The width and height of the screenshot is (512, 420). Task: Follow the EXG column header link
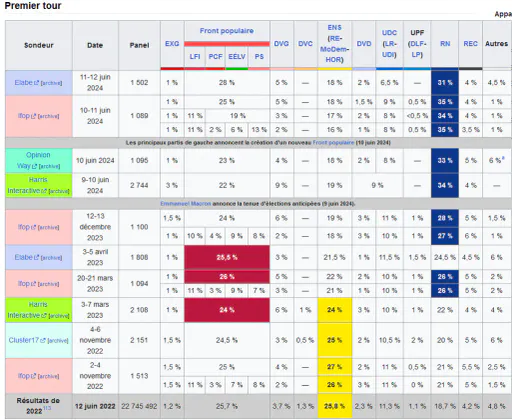point(172,44)
